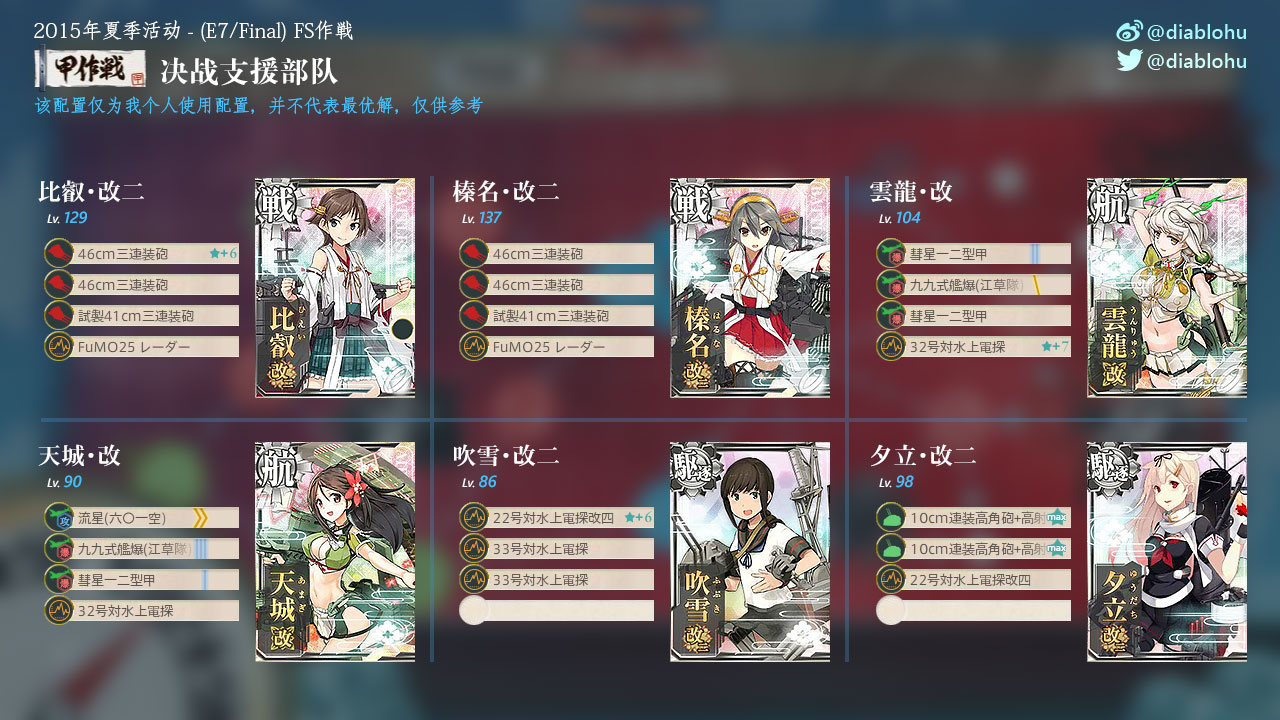The image size is (1280, 720).
Task: Click Amagi's 流星(六〇一空) torpedo bomber icon
Action: click(59, 517)
